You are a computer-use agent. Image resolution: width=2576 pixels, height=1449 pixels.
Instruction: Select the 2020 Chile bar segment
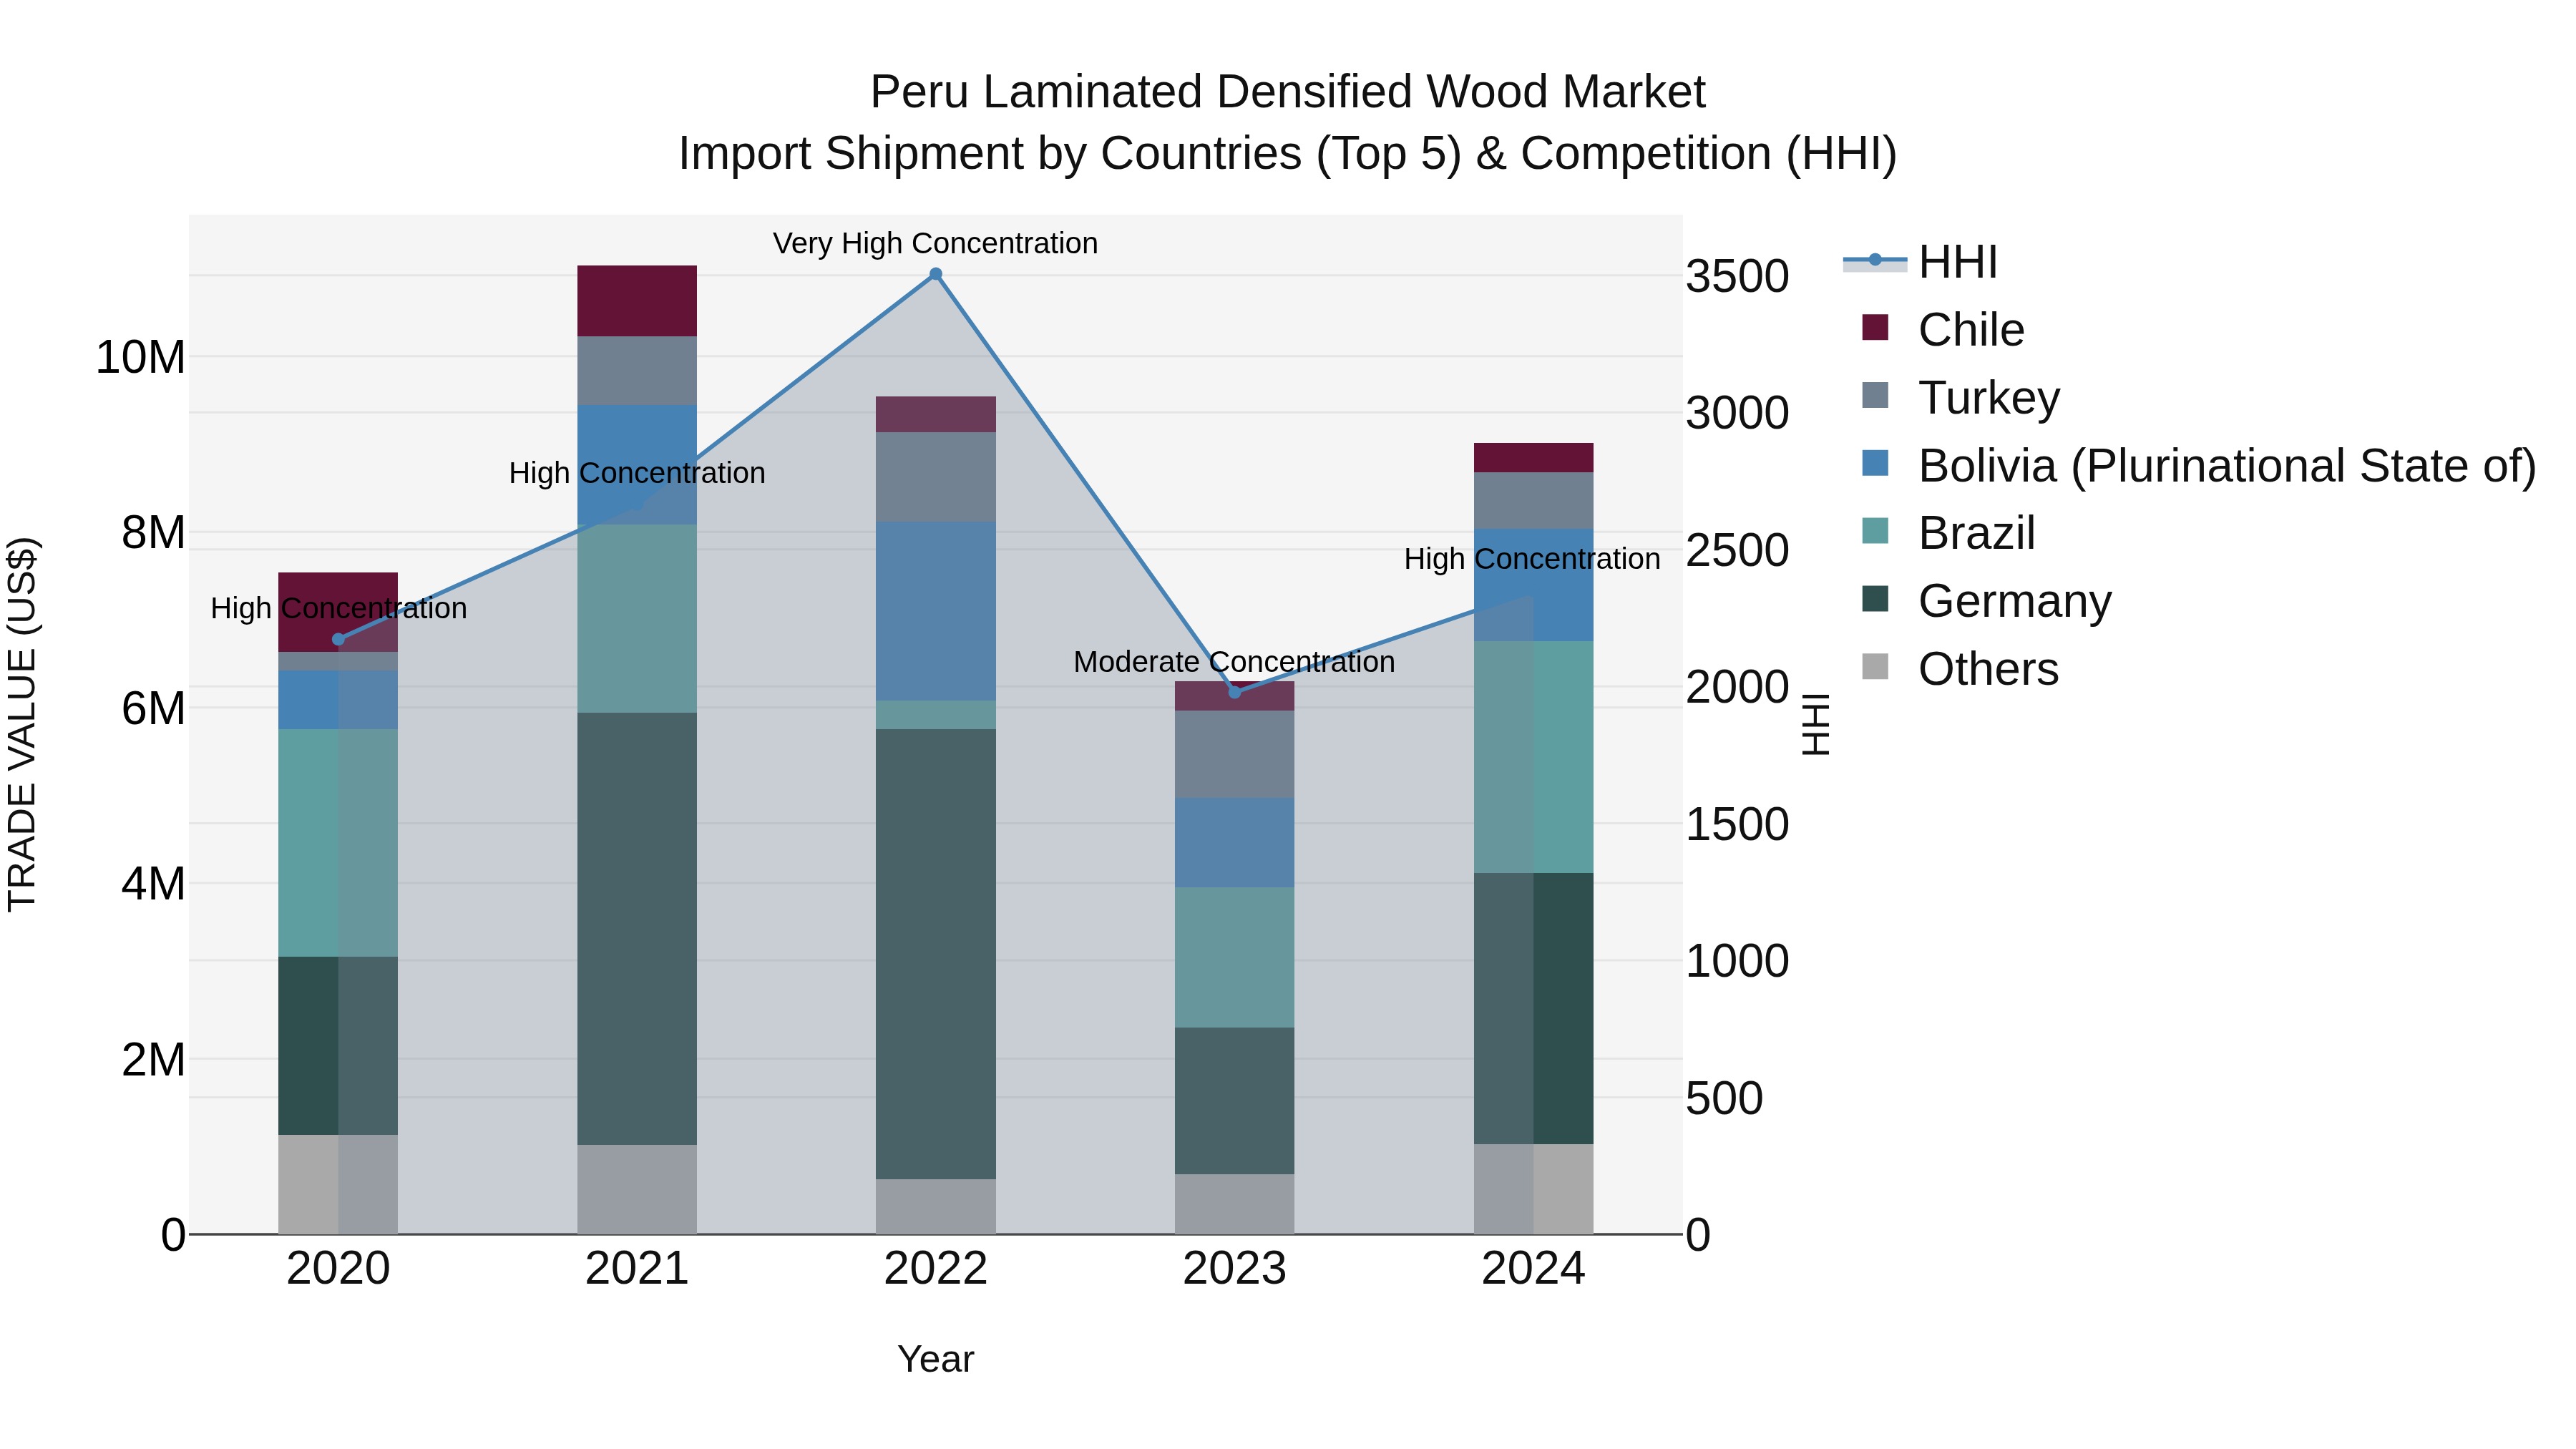pyautogui.click(x=338, y=612)
